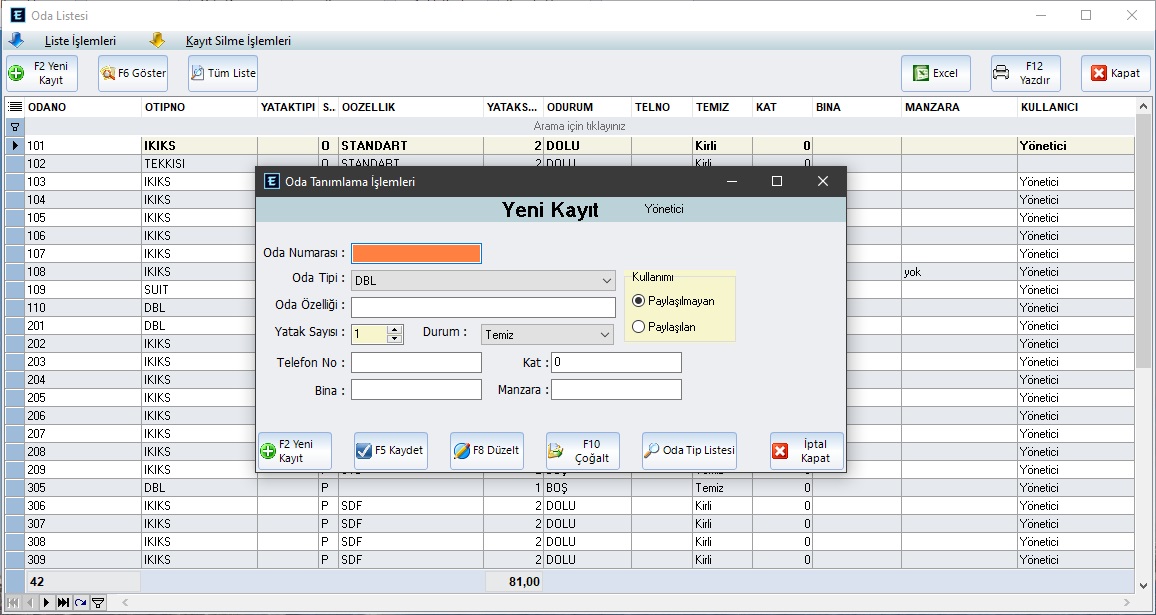
Task: Click the refresh arrow in grid navigator
Action: click(80, 602)
